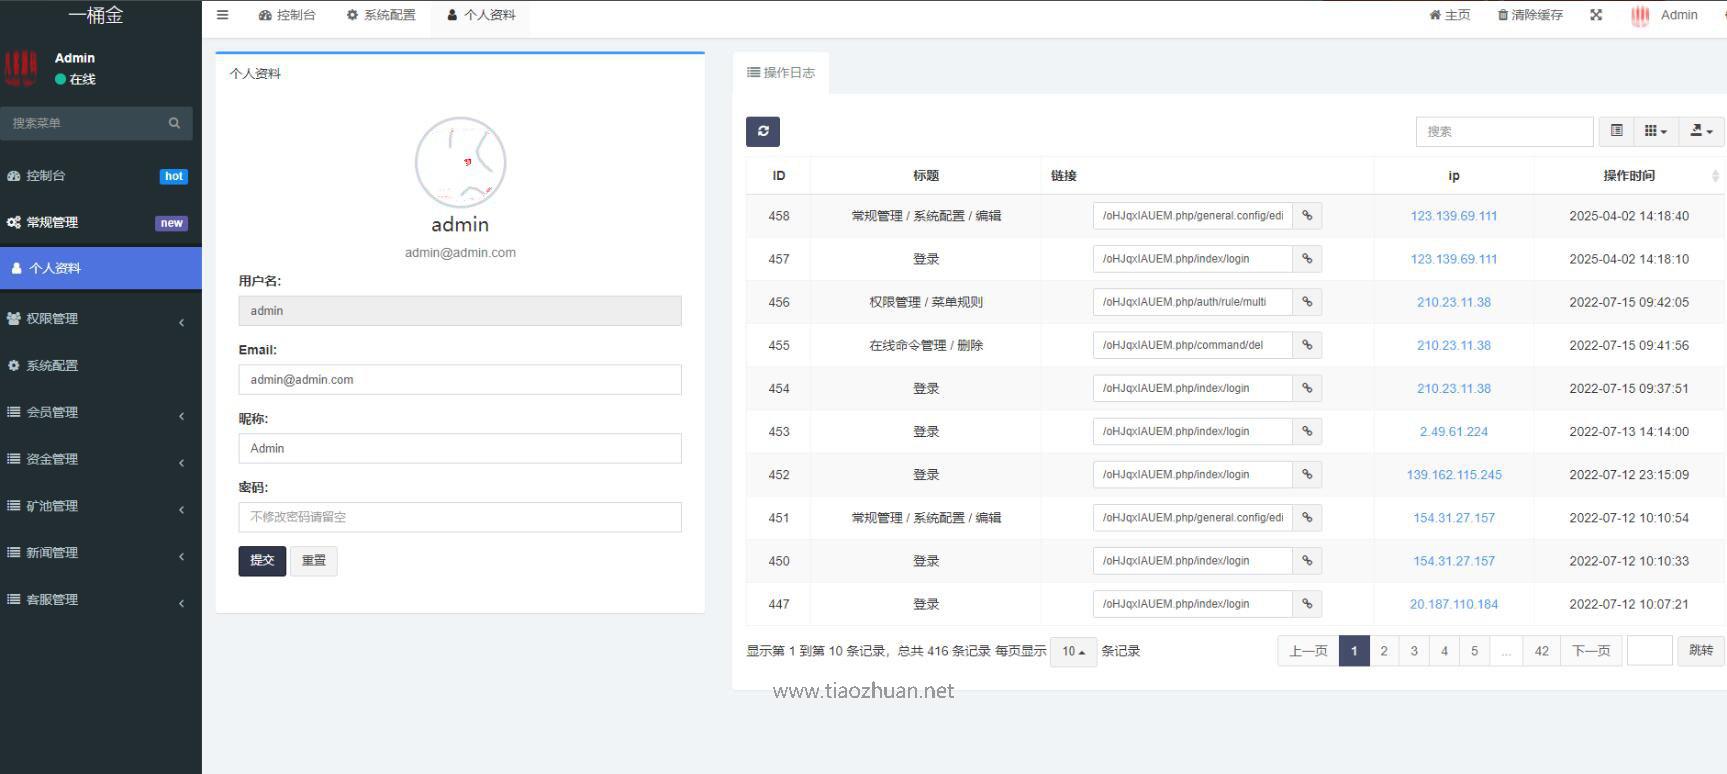The width and height of the screenshot is (1727, 774).
Task: Click the 跳转 button
Action: [x=1701, y=650]
